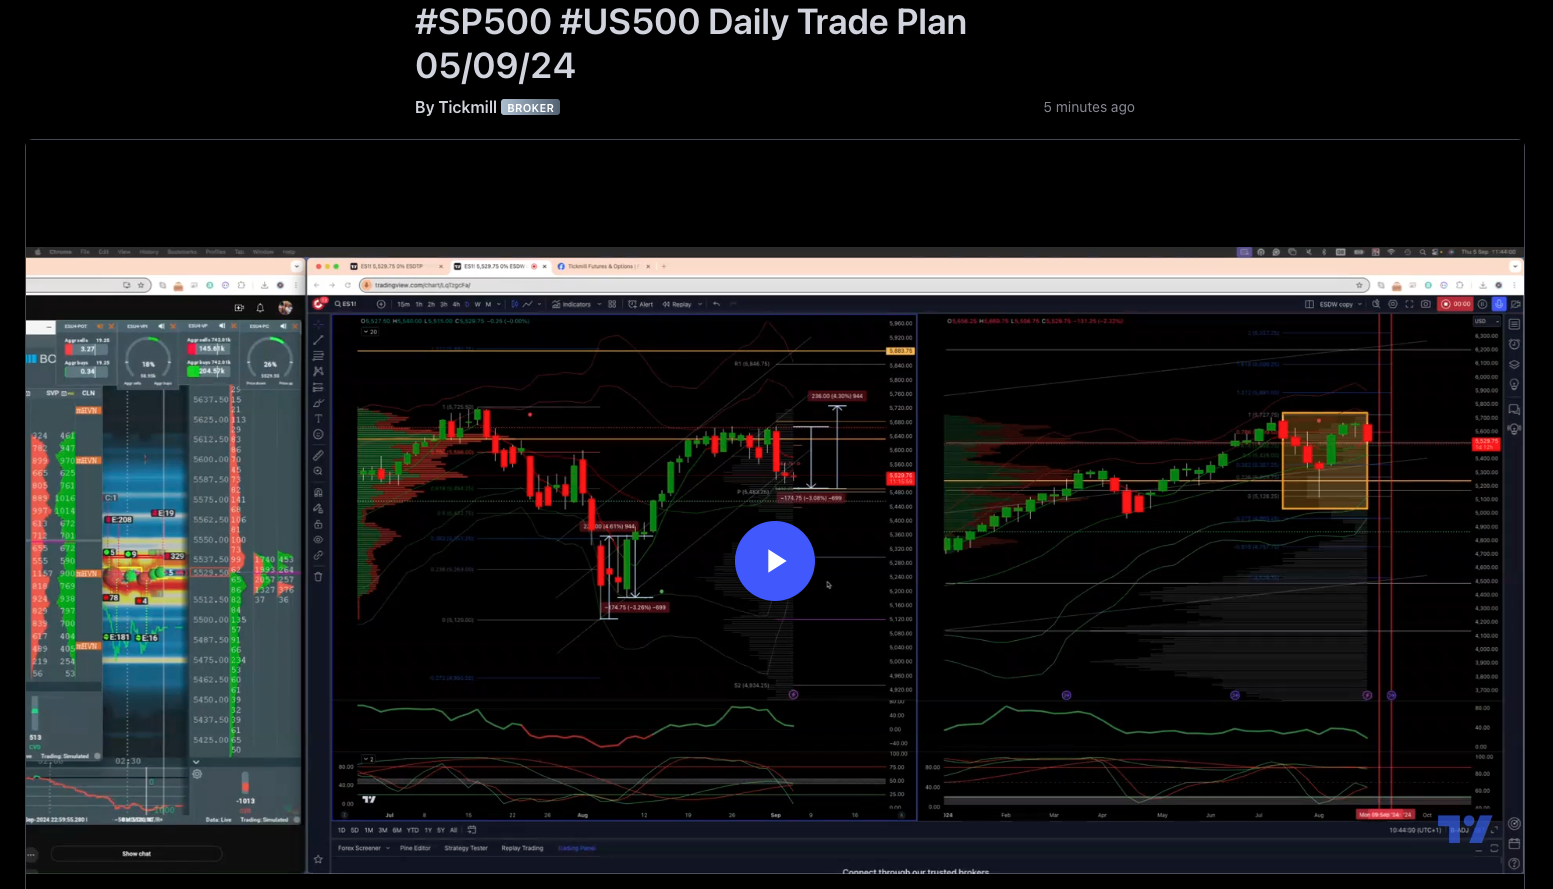
Task: Select the 4h timeframe
Action: 456,304
